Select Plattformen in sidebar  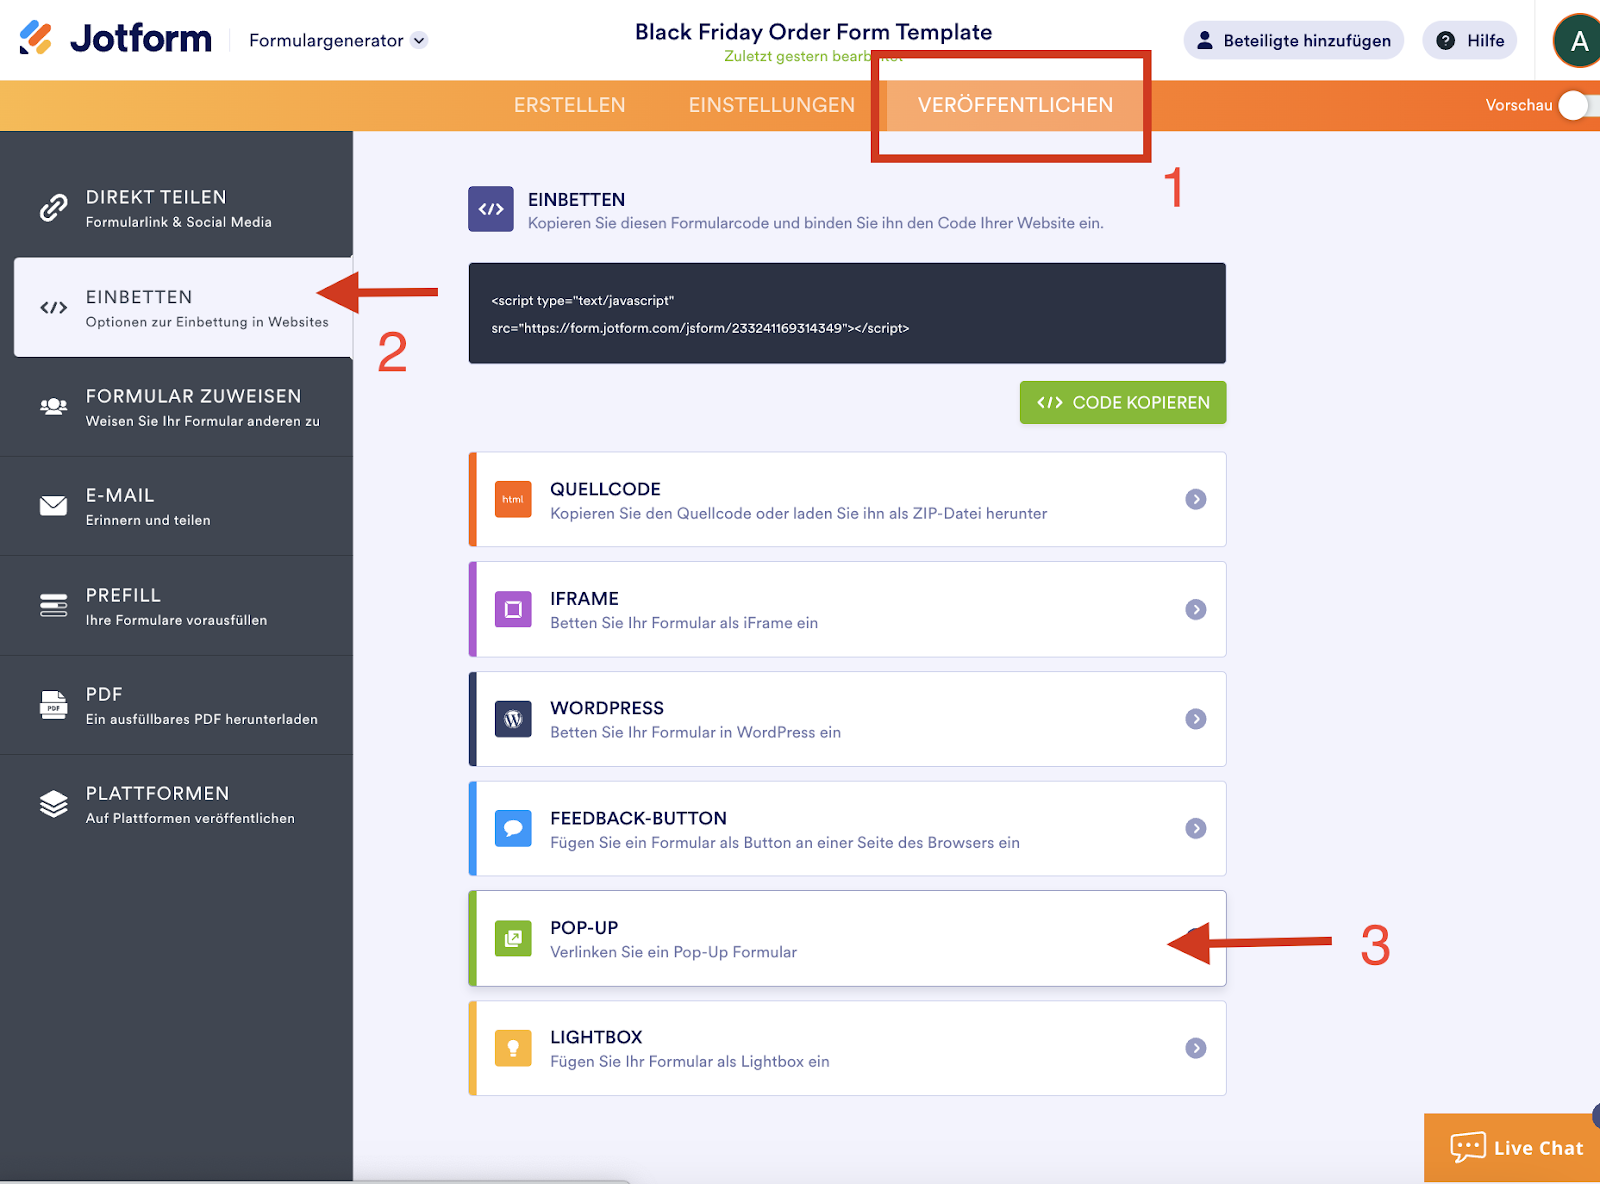tap(176, 804)
